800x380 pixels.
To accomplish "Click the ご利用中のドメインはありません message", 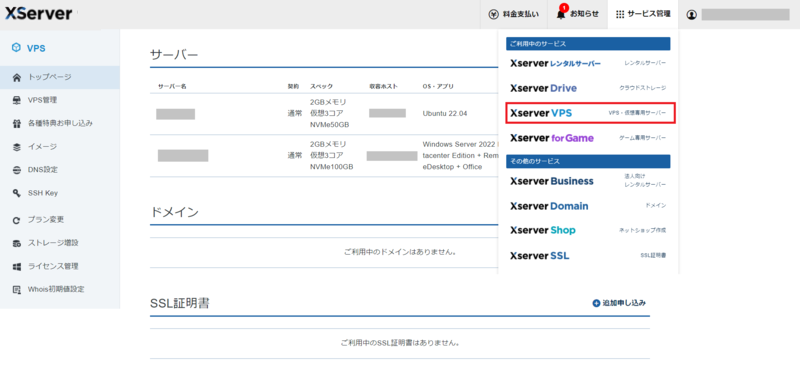I will coord(399,252).
